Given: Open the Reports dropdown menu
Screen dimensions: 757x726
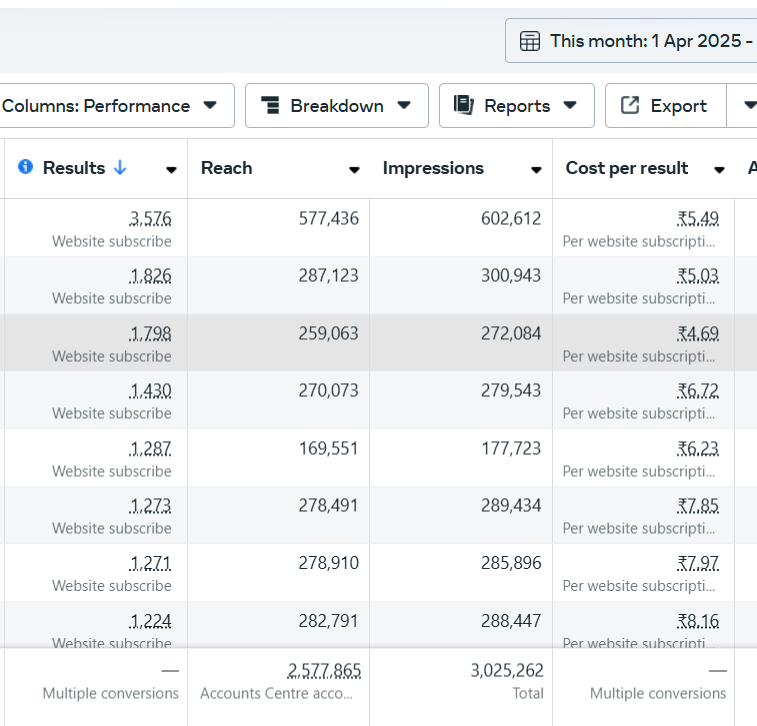Looking at the screenshot, I should coord(570,105).
